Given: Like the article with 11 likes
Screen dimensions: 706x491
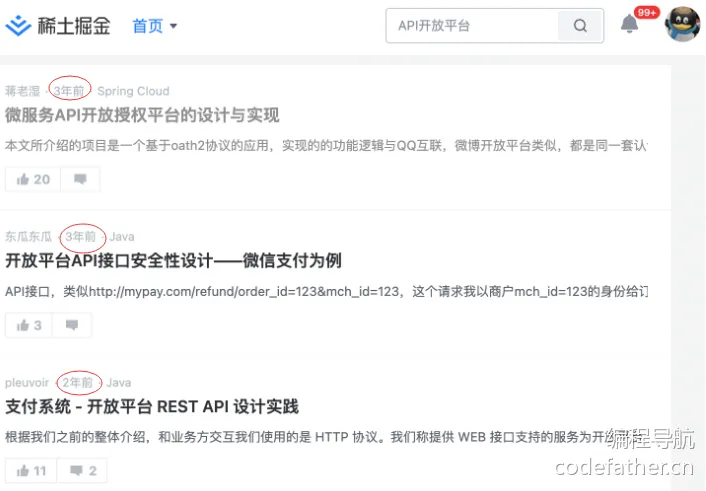Looking at the screenshot, I should coord(31,471).
